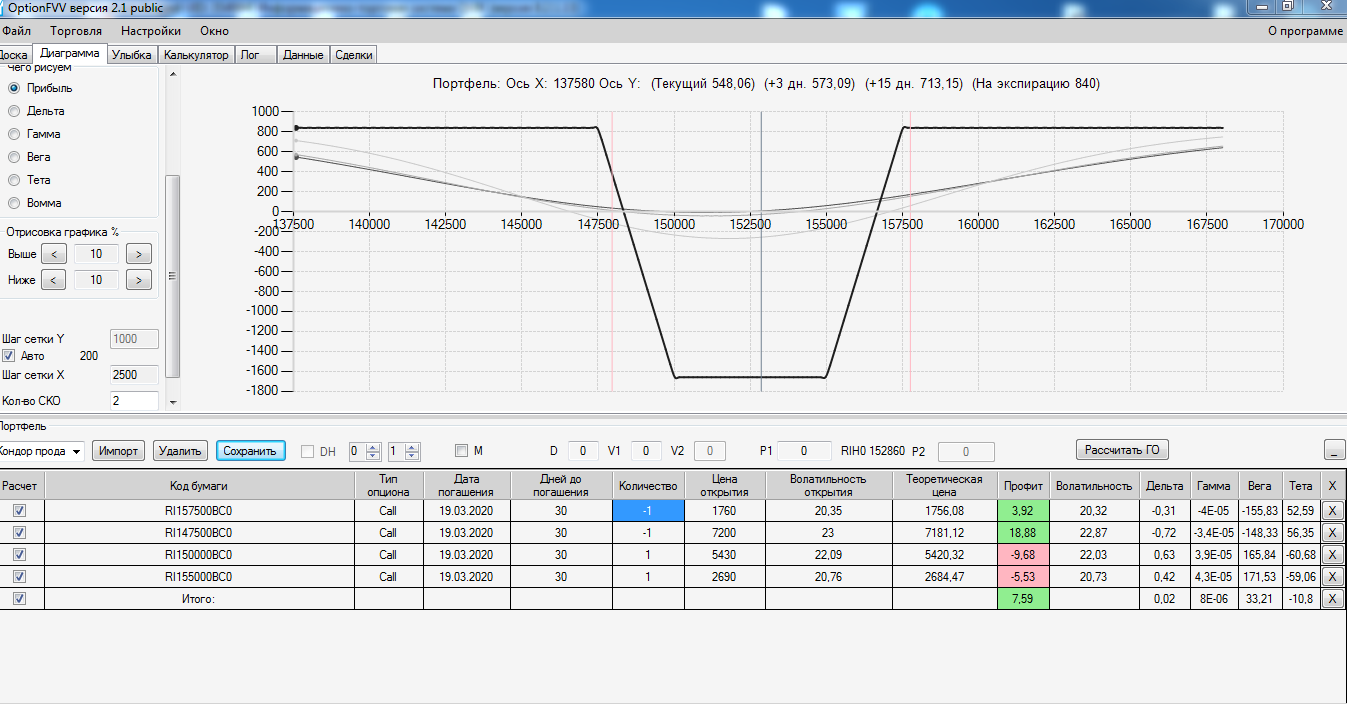
Task: Decrease the Выше chart percentage
Action: (x=54, y=254)
